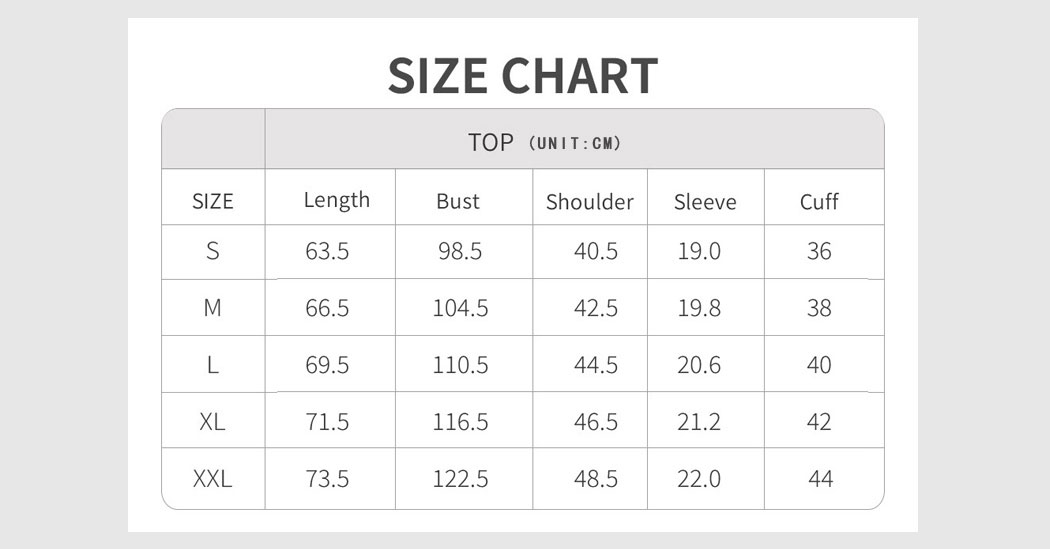This screenshot has width=1050, height=549.
Task: Select the M size row label
Action: click(212, 308)
